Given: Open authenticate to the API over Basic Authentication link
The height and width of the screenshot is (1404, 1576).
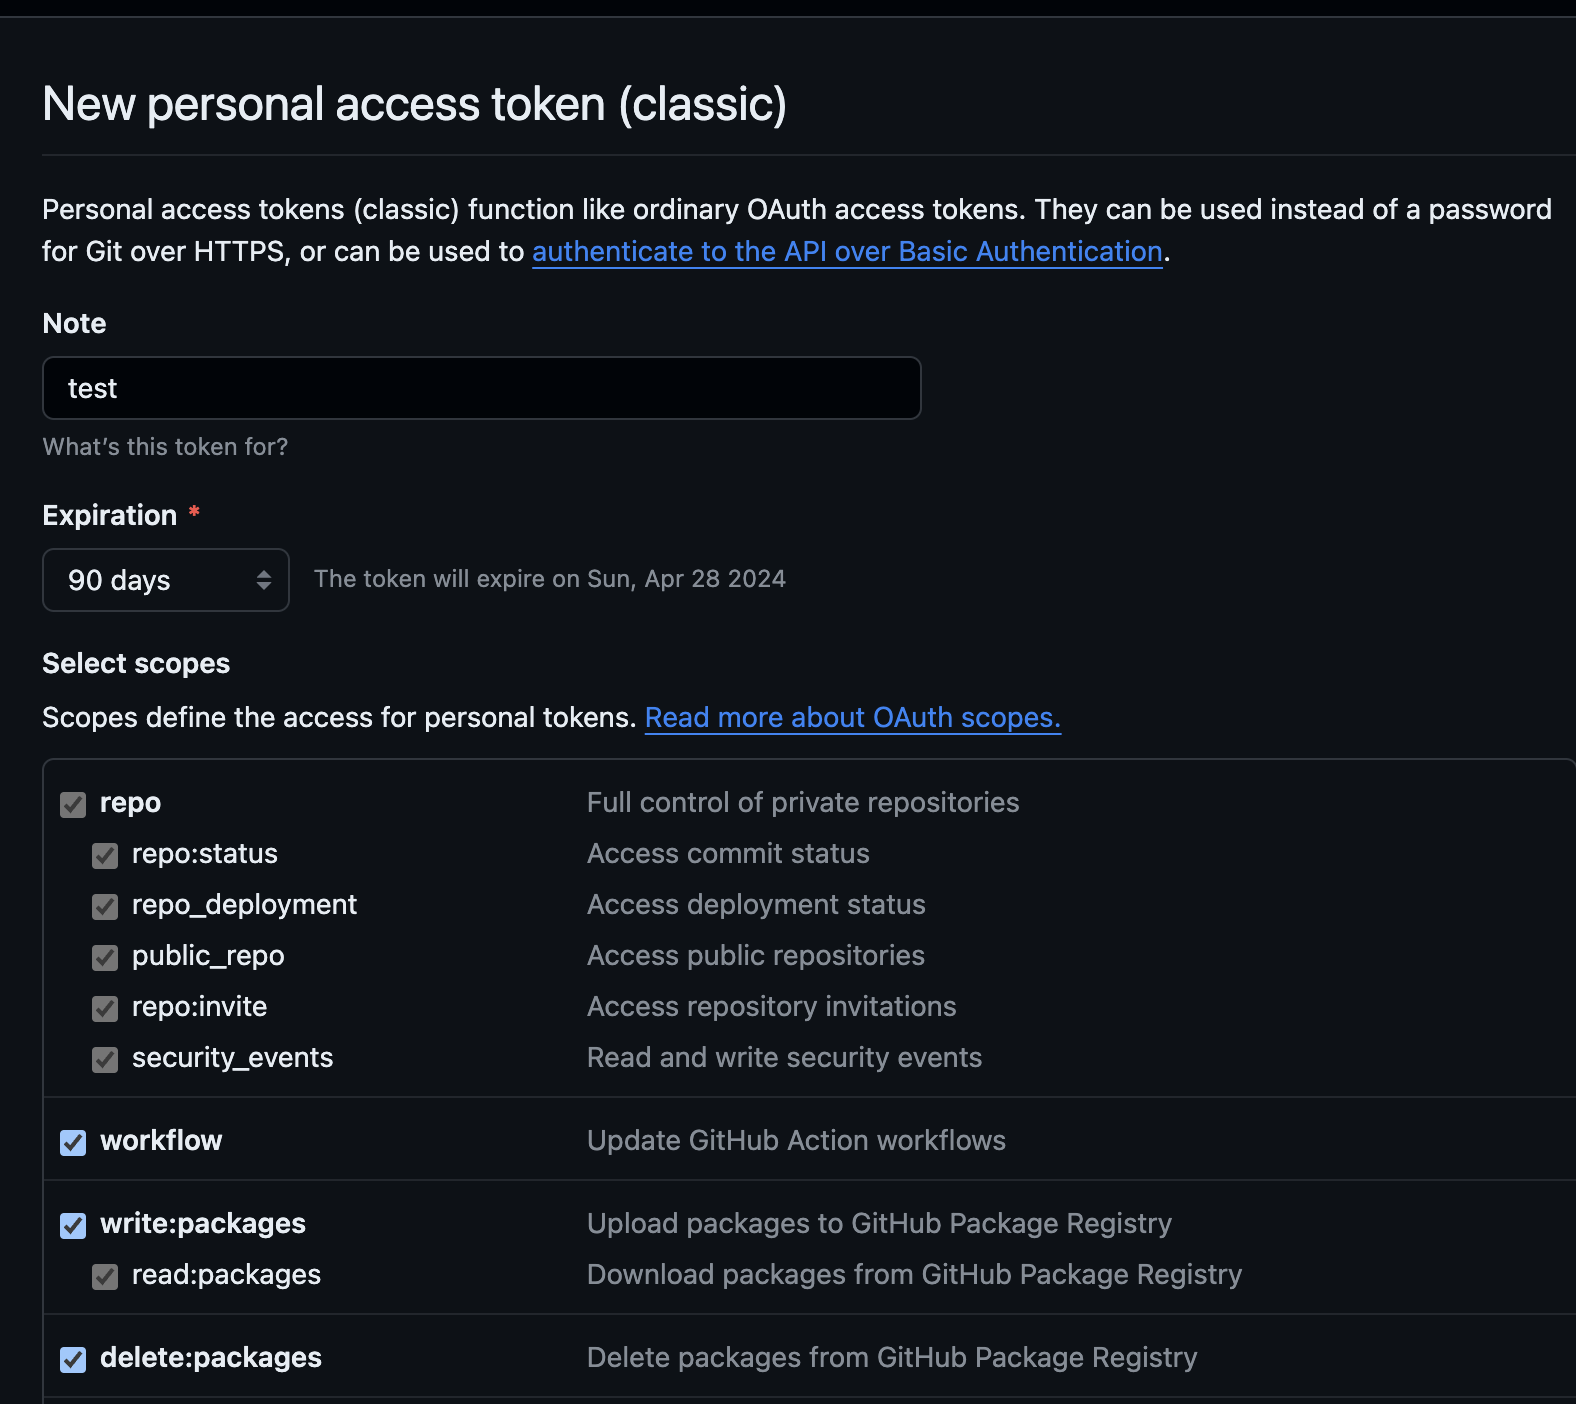Looking at the screenshot, I should [x=847, y=251].
